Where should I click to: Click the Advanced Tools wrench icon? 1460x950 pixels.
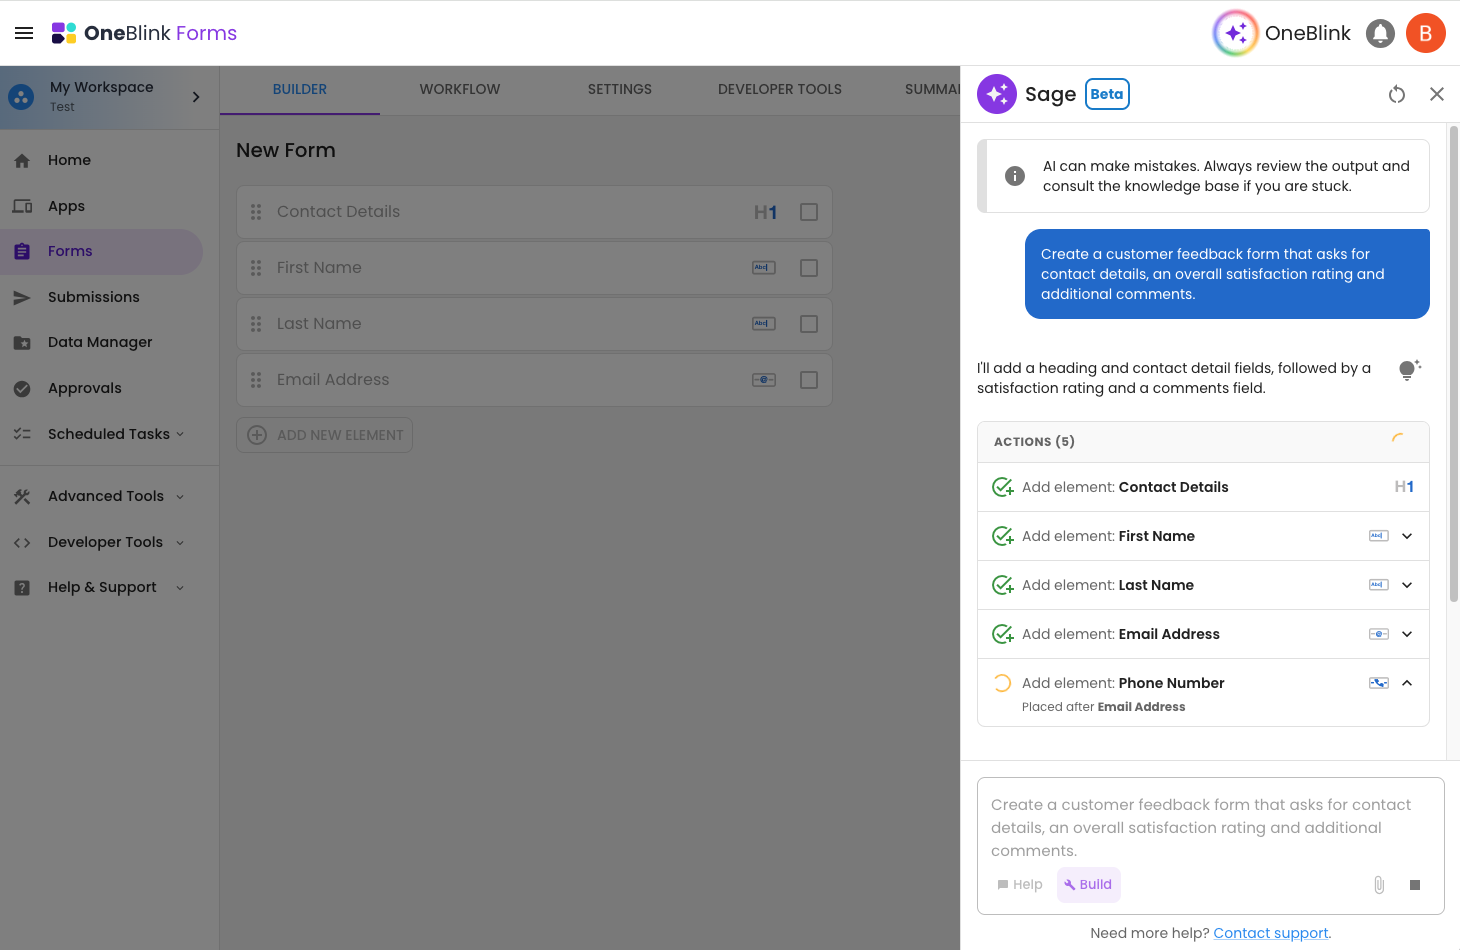coord(22,496)
